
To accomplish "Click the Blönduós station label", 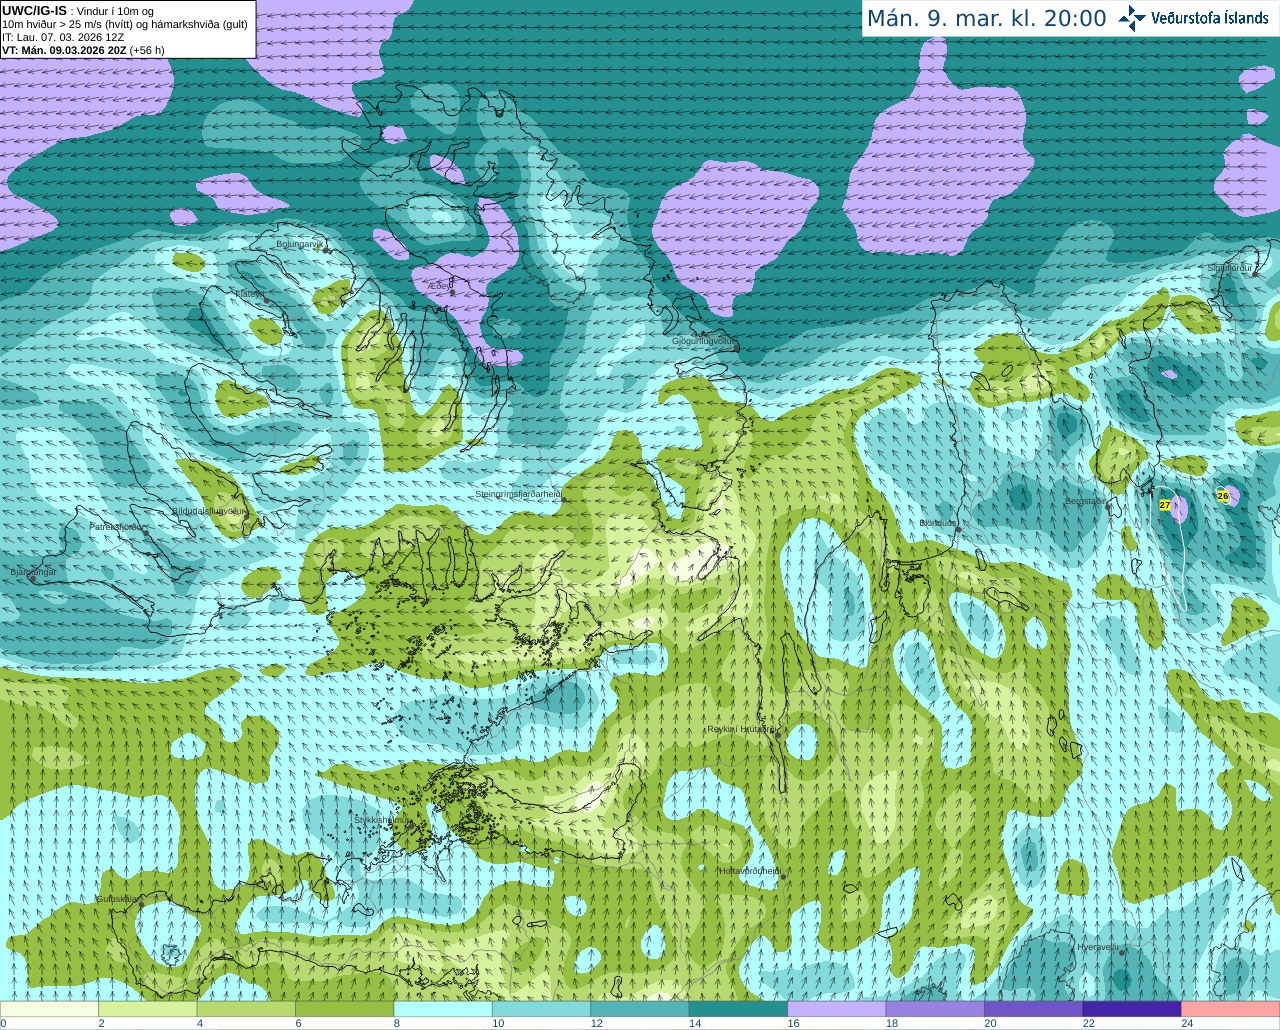I will coord(939,523).
